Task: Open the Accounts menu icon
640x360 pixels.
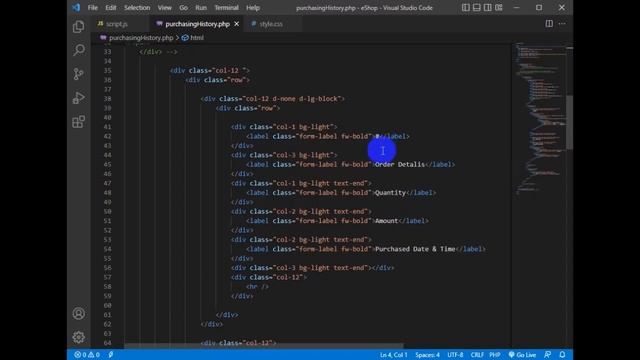Action: point(78,313)
